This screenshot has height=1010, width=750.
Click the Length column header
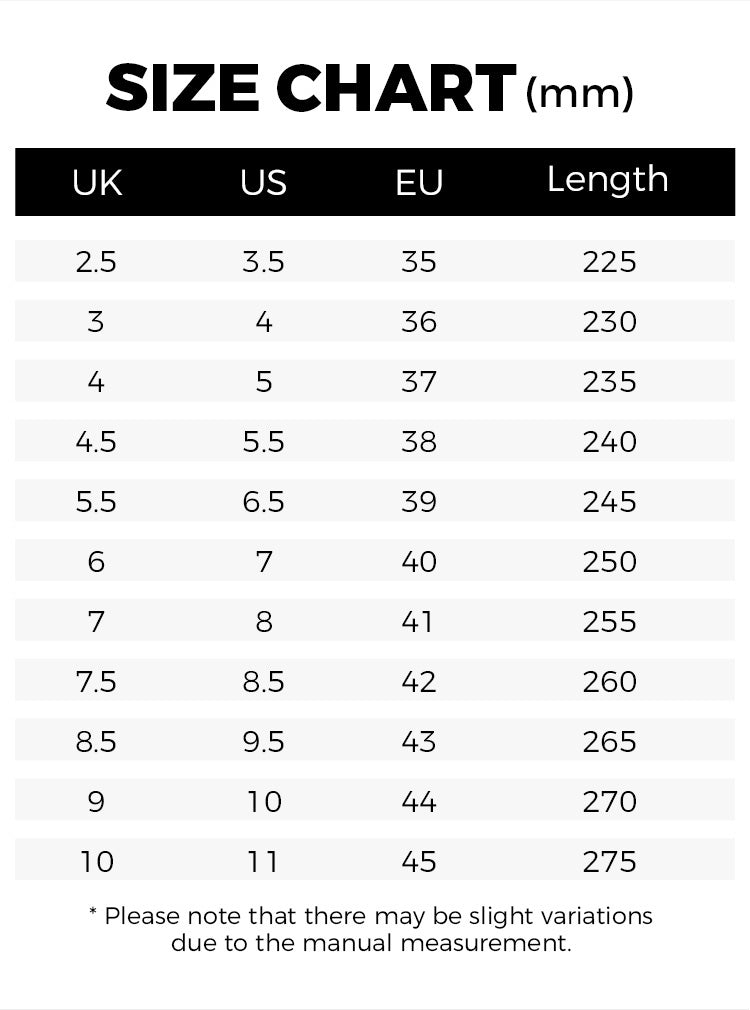pos(608,180)
